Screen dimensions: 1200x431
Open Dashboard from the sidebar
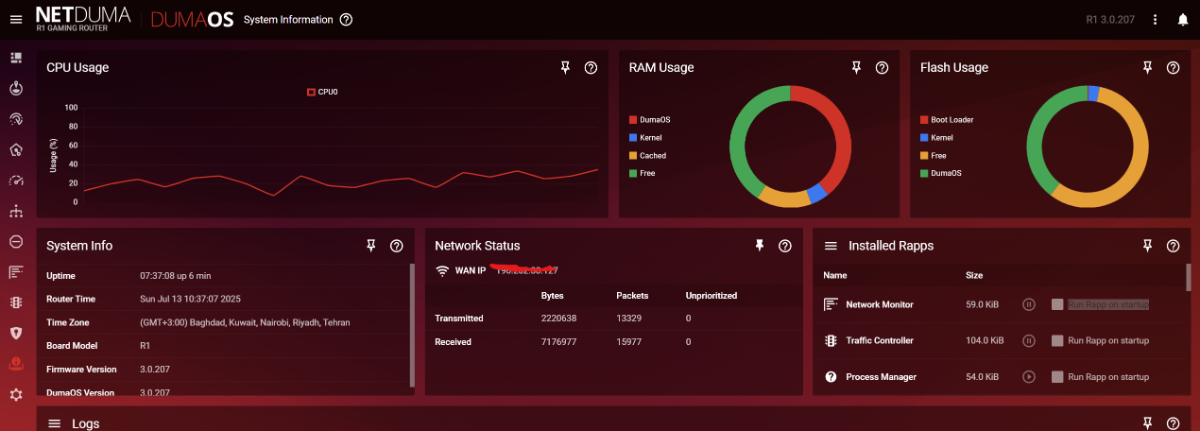pyautogui.click(x=15, y=58)
